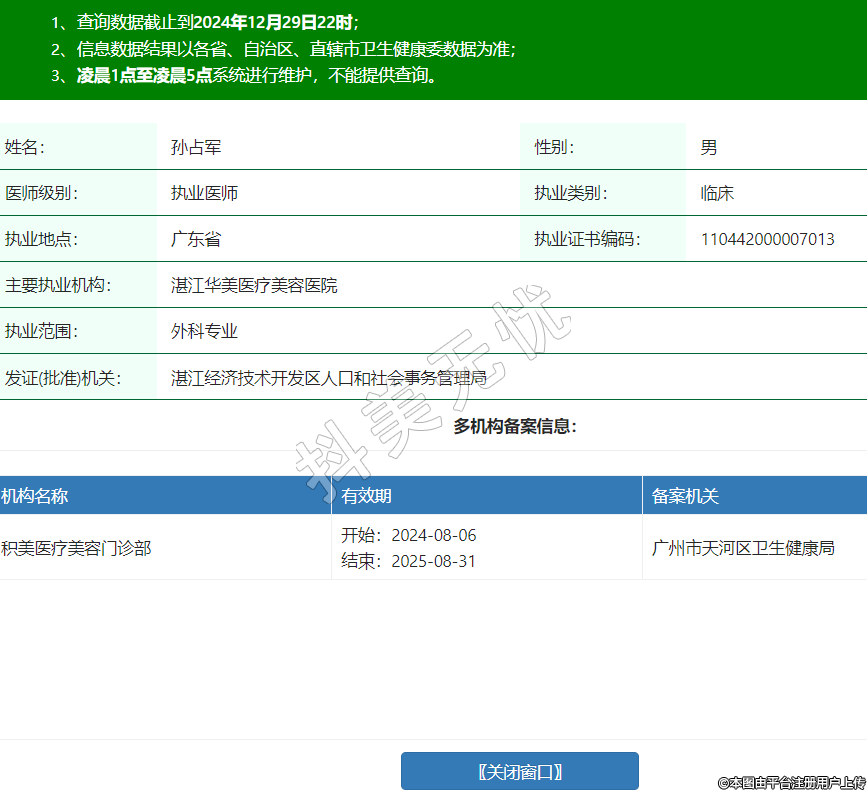Select the name value 孙占军
867x790 pixels.
click(x=196, y=148)
